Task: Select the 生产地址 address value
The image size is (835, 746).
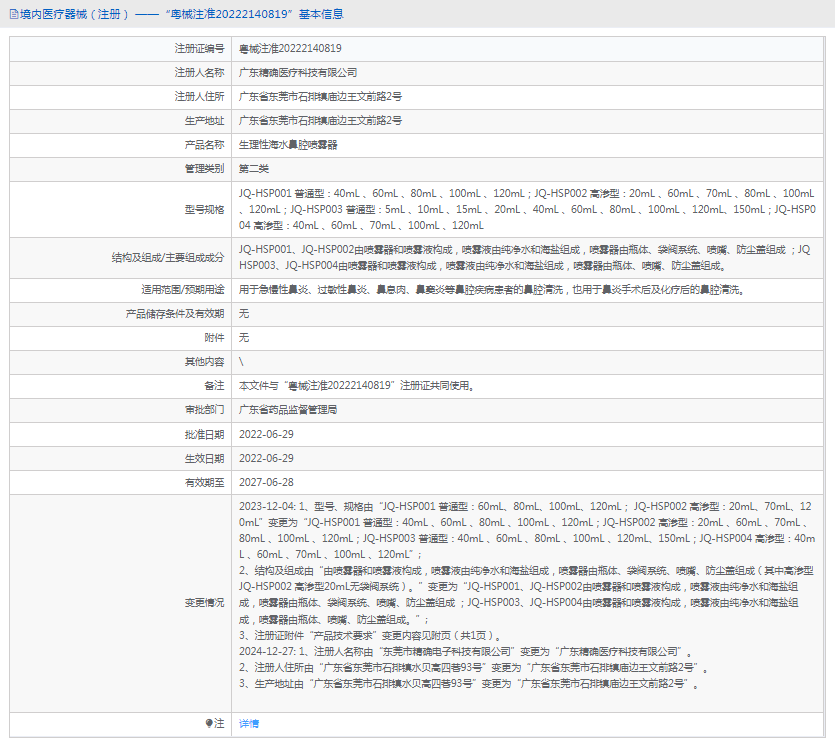Action: (320, 120)
